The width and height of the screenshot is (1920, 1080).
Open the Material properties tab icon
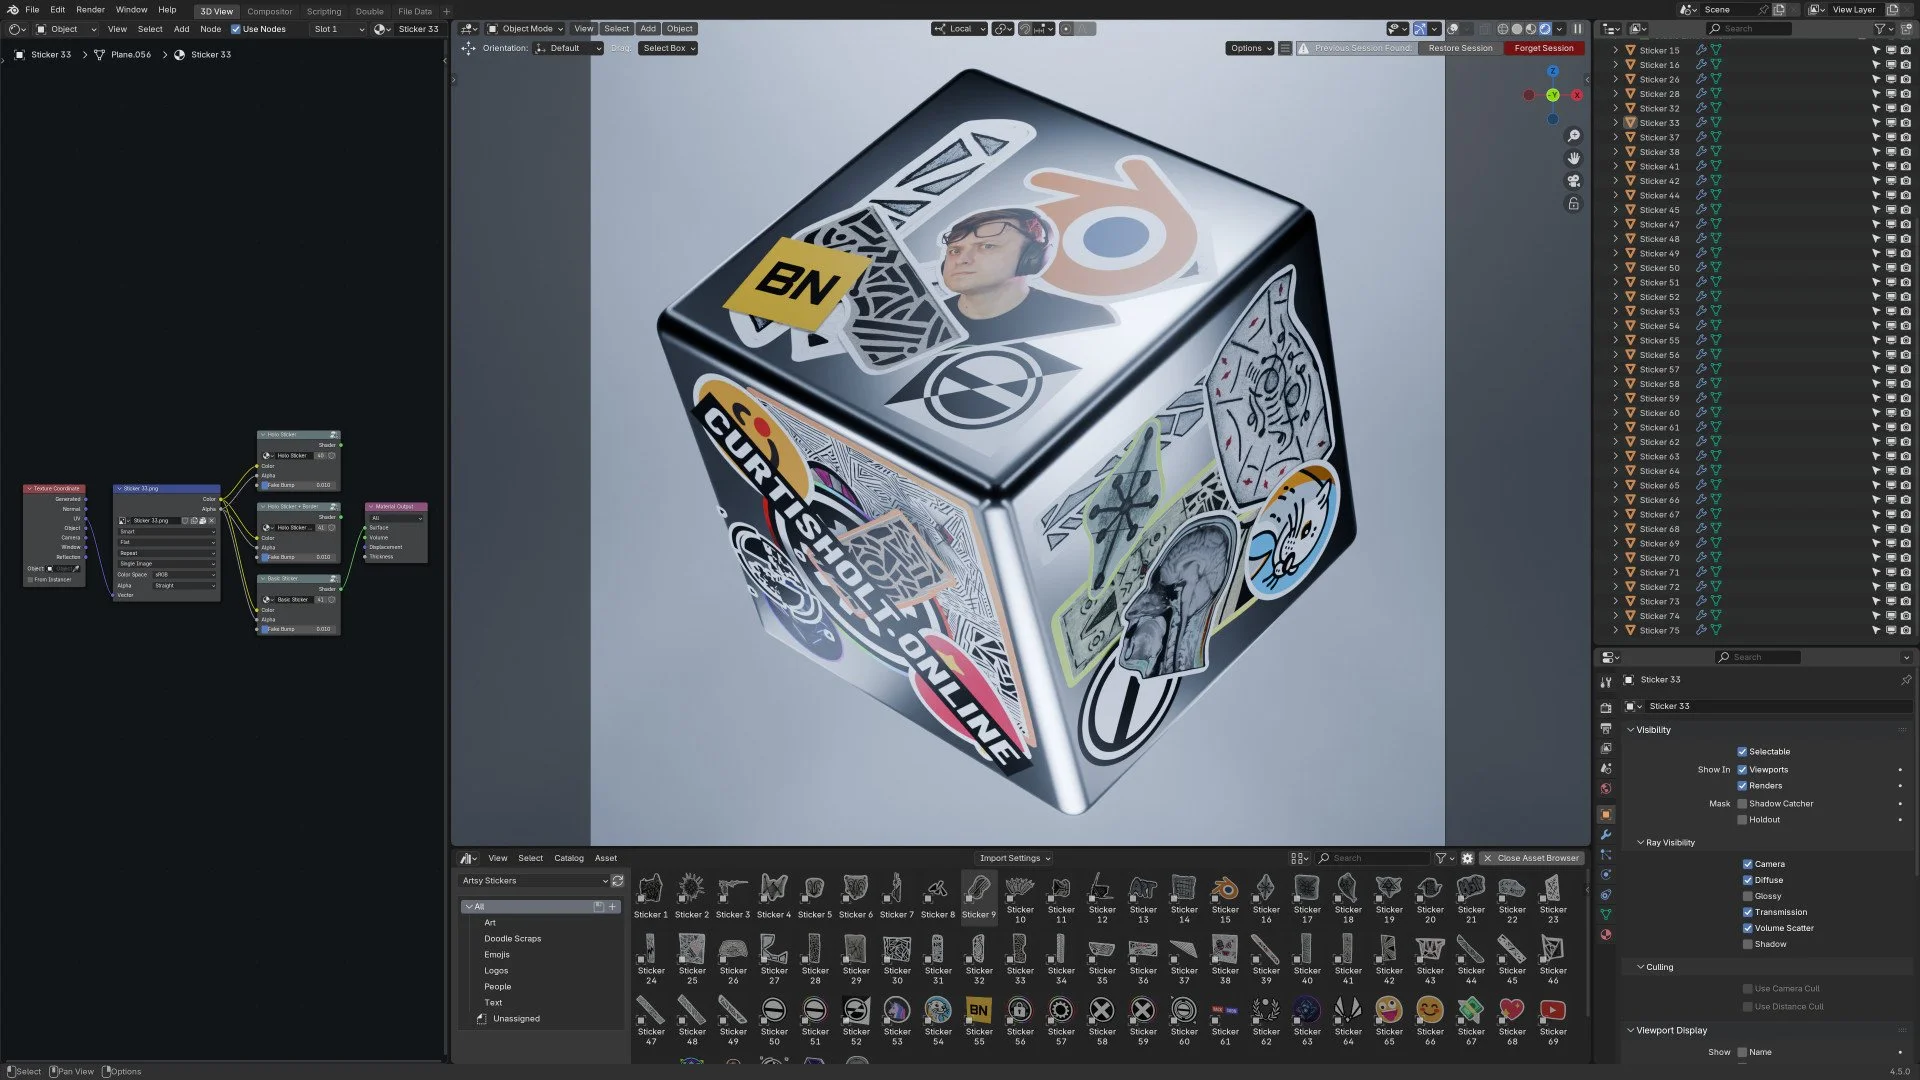(1606, 935)
